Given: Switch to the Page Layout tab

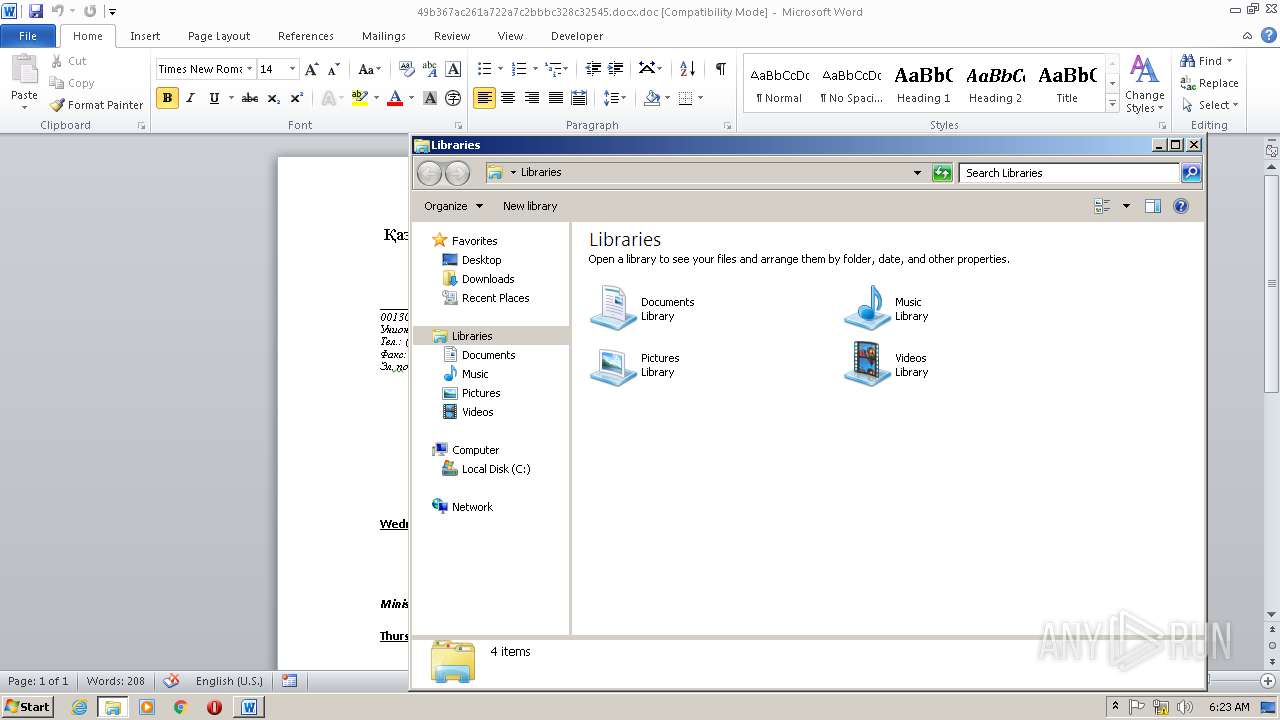Looking at the screenshot, I should (219, 36).
